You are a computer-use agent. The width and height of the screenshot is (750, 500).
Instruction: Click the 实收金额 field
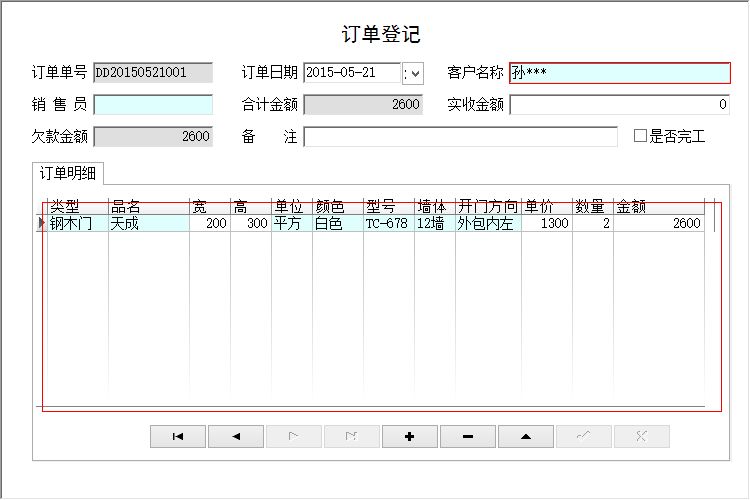619,105
